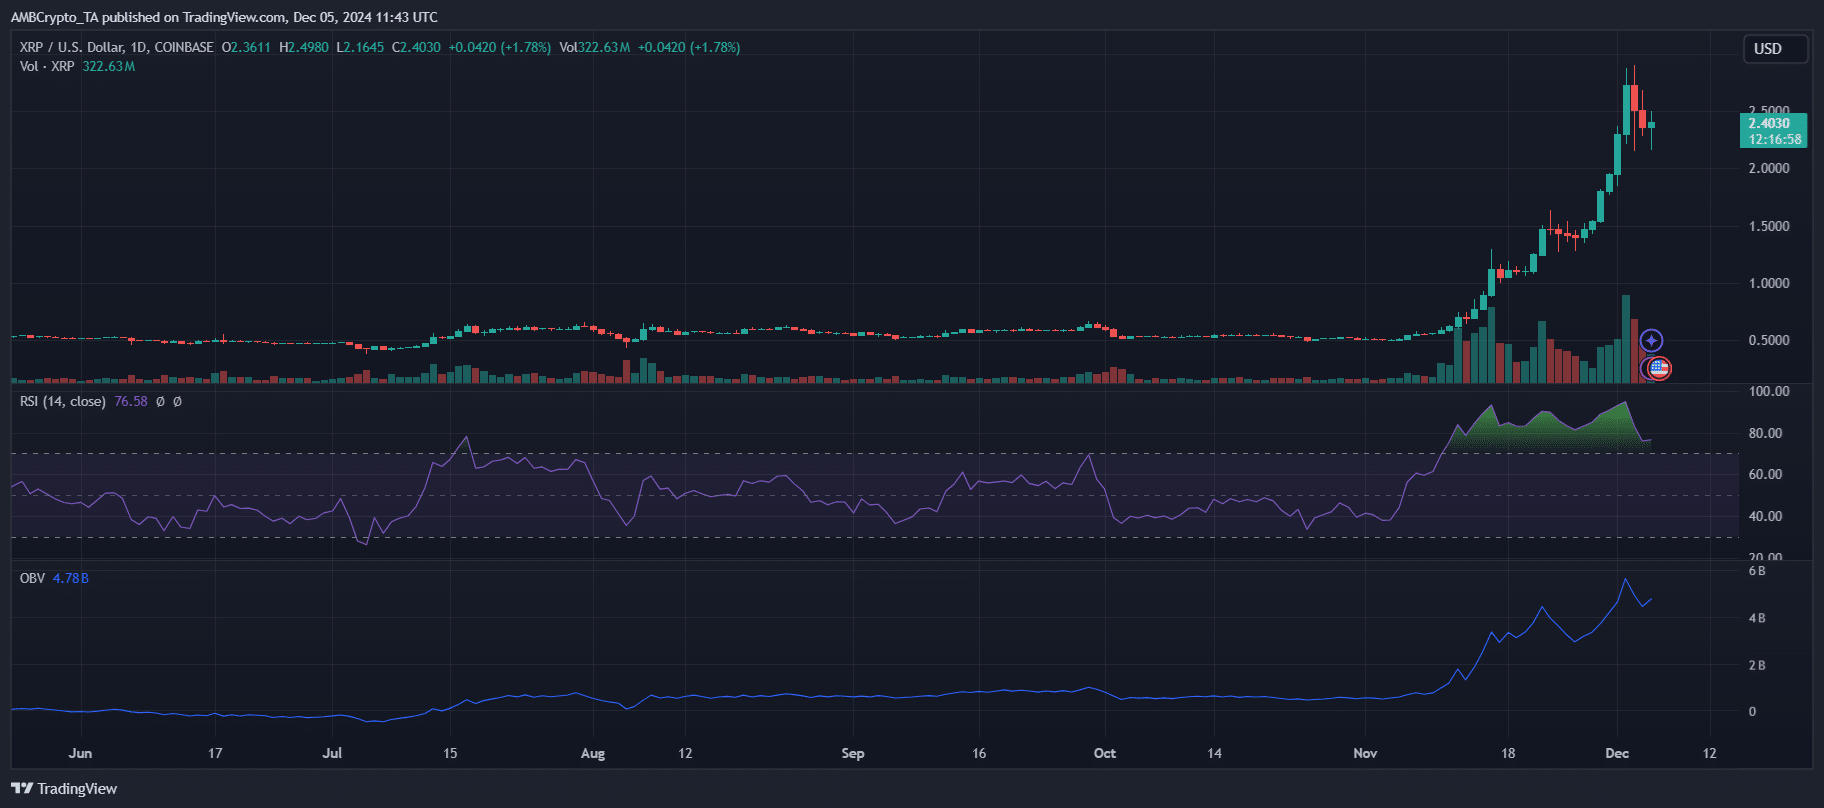Click the Vol322.63M value in the header
The height and width of the screenshot is (808, 1824).
click(x=595, y=47)
